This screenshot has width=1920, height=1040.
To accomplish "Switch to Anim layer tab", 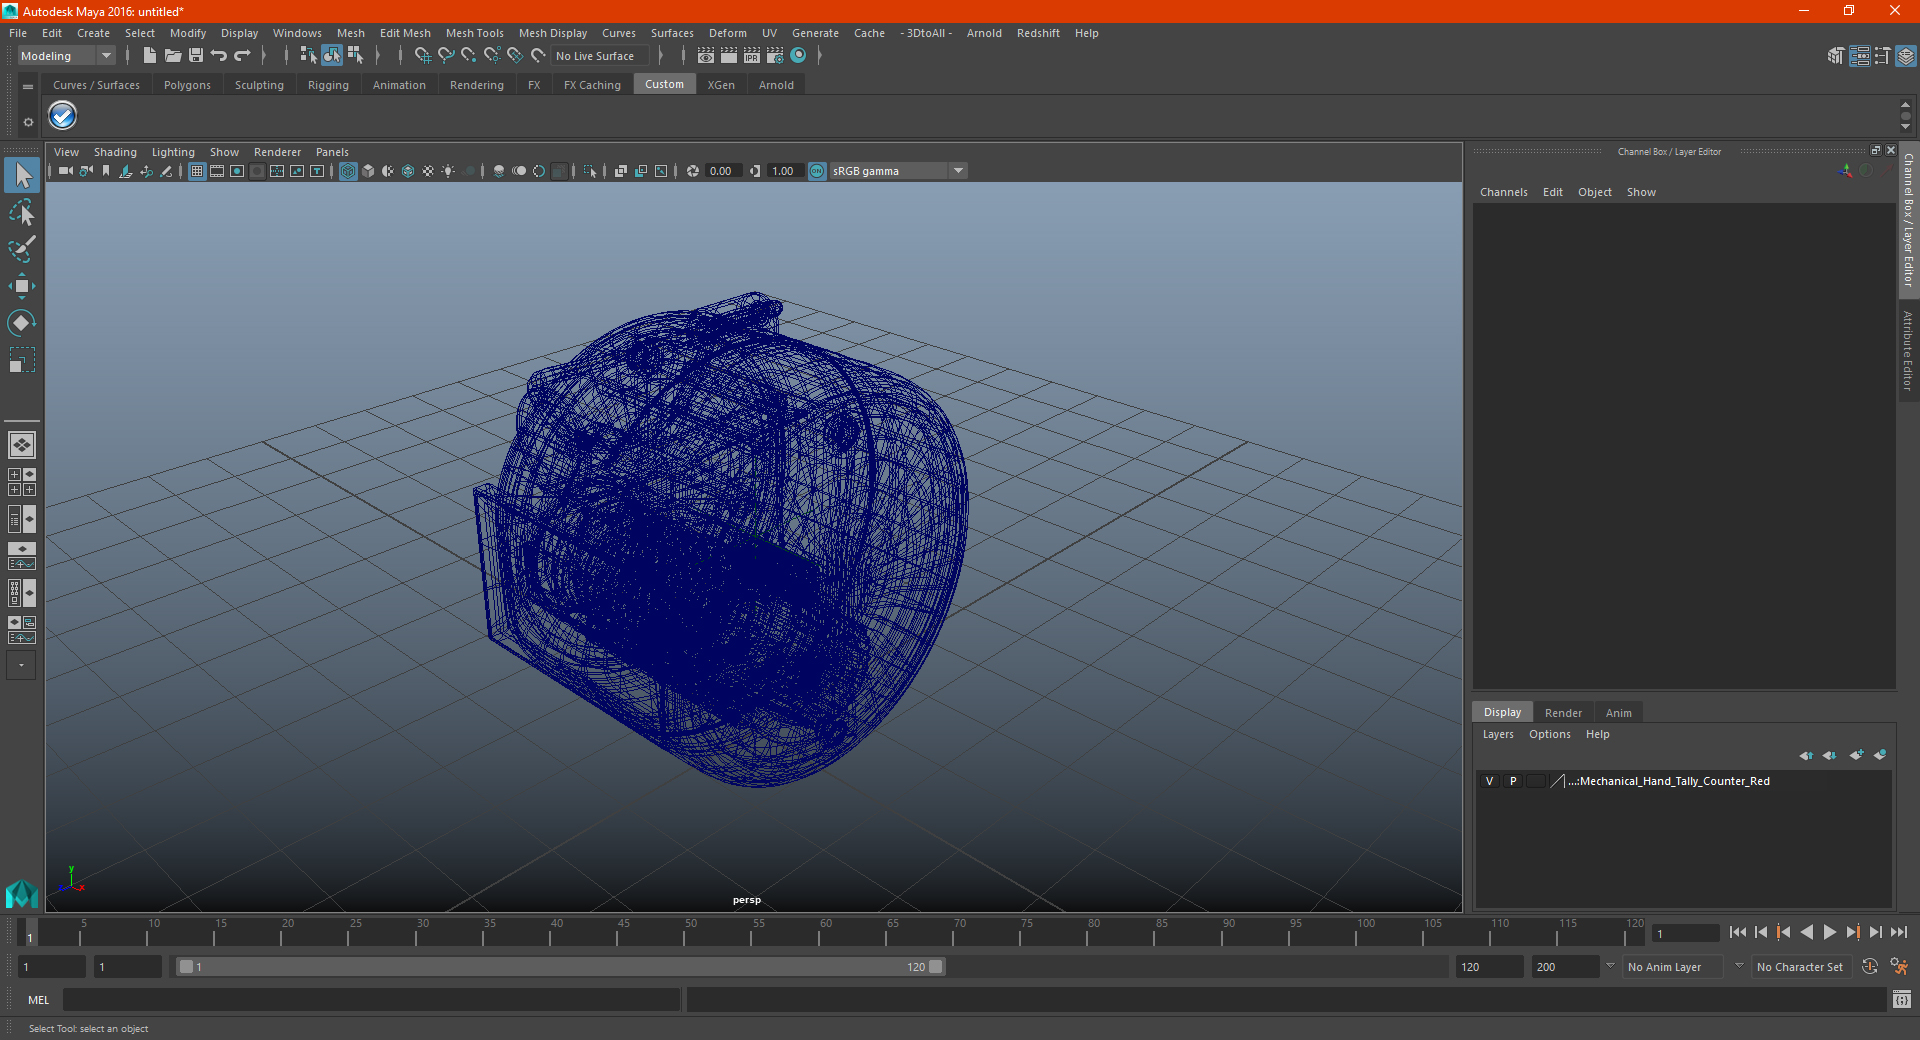I will (1618, 713).
